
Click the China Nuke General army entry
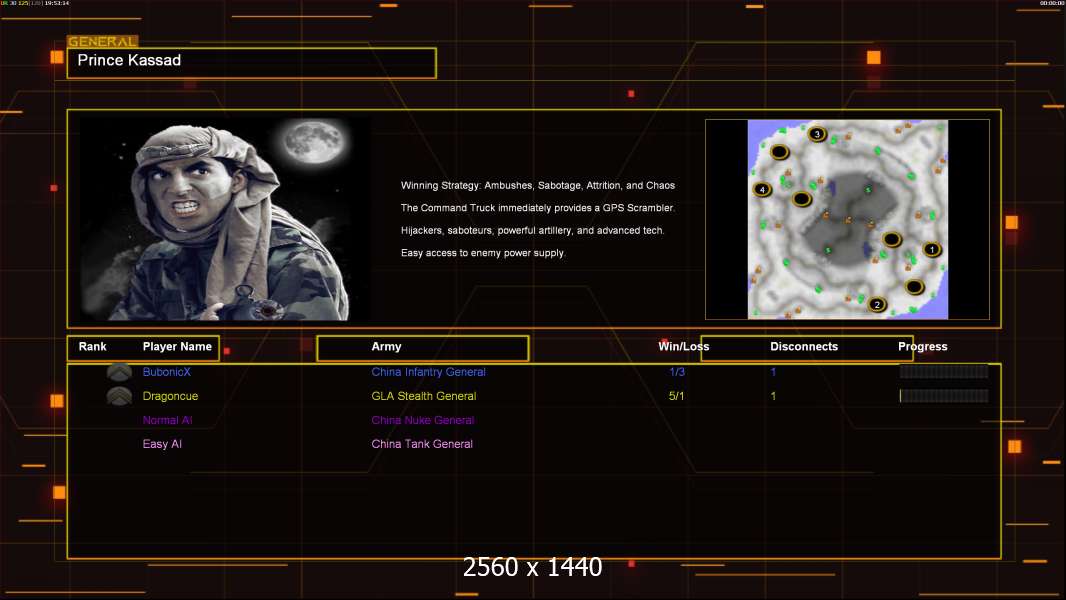tap(422, 420)
